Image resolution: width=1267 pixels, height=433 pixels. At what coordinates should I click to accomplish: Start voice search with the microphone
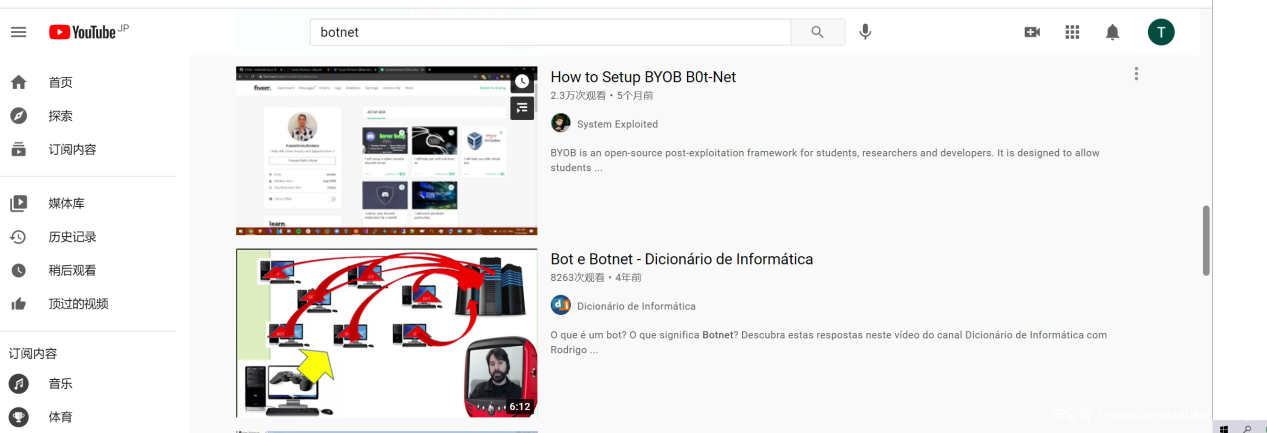point(865,32)
